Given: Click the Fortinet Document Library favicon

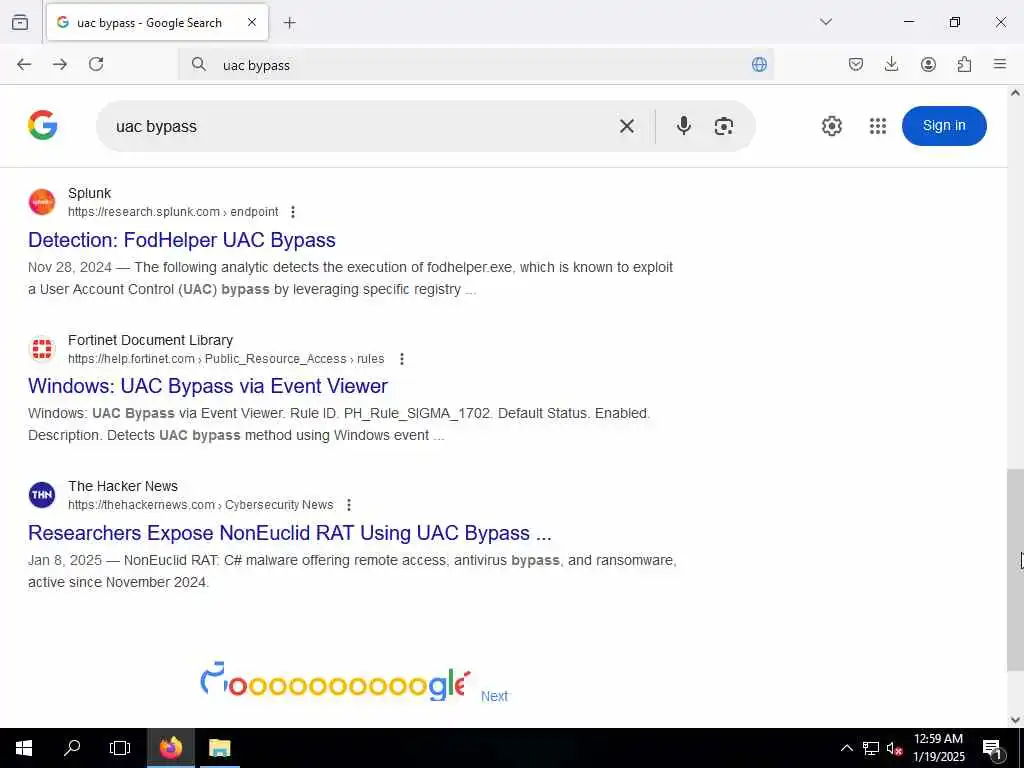Looking at the screenshot, I should (x=42, y=349).
